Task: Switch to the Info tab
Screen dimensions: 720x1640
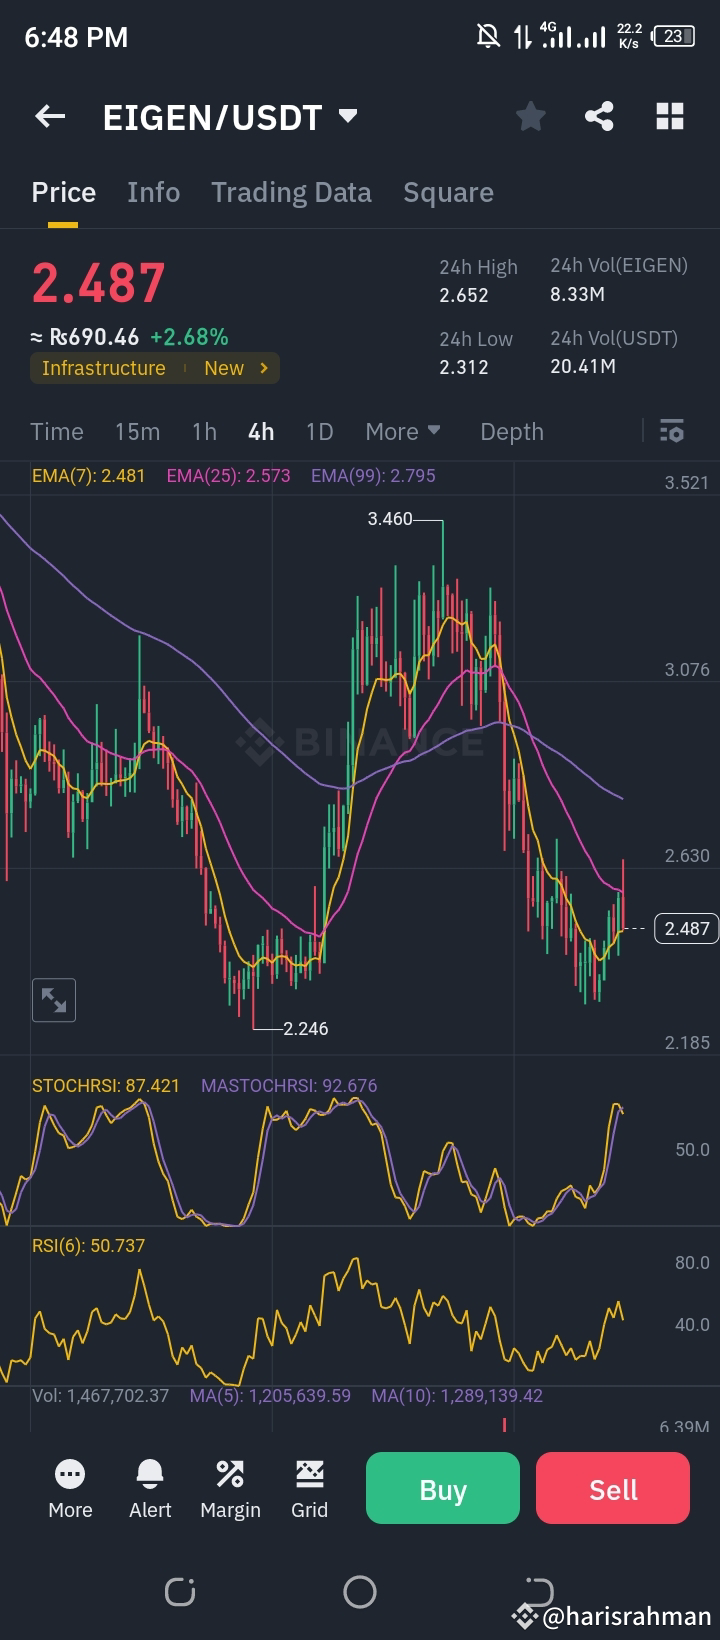Action: pyautogui.click(x=153, y=191)
